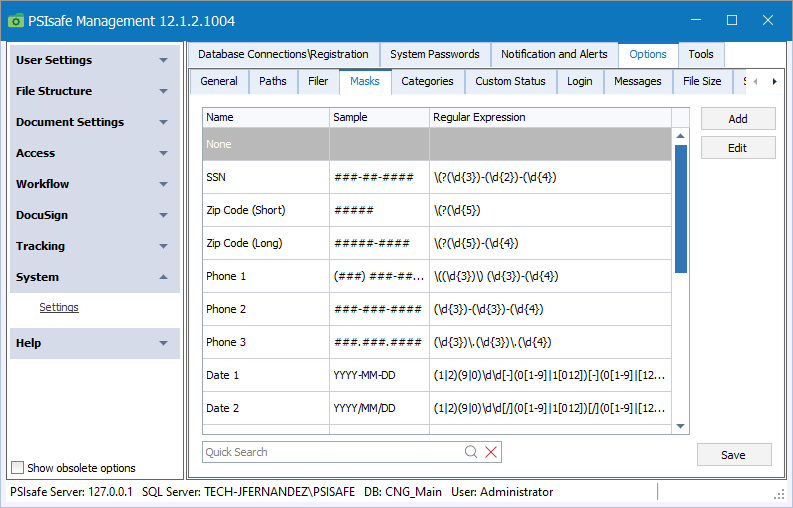Select the Options tab
This screenshot has width=793, height=508.
tap(648, 54)
